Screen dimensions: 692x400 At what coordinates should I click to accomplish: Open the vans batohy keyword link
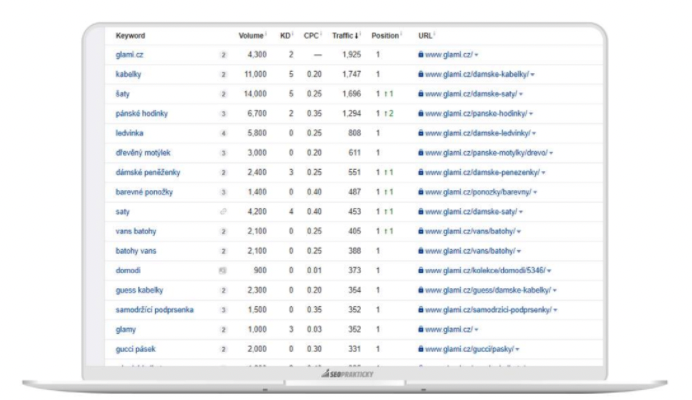tap(136, 231)
